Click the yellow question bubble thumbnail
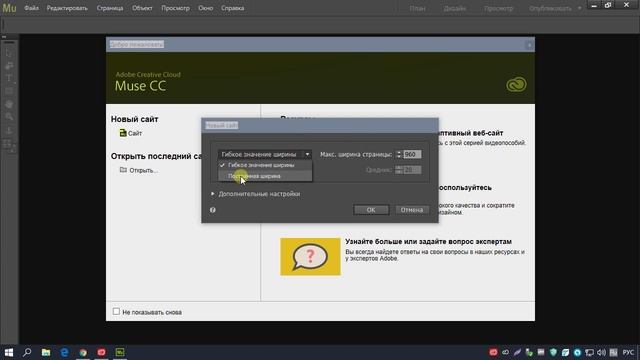This screenshot has width=640, height=360. 310,257
